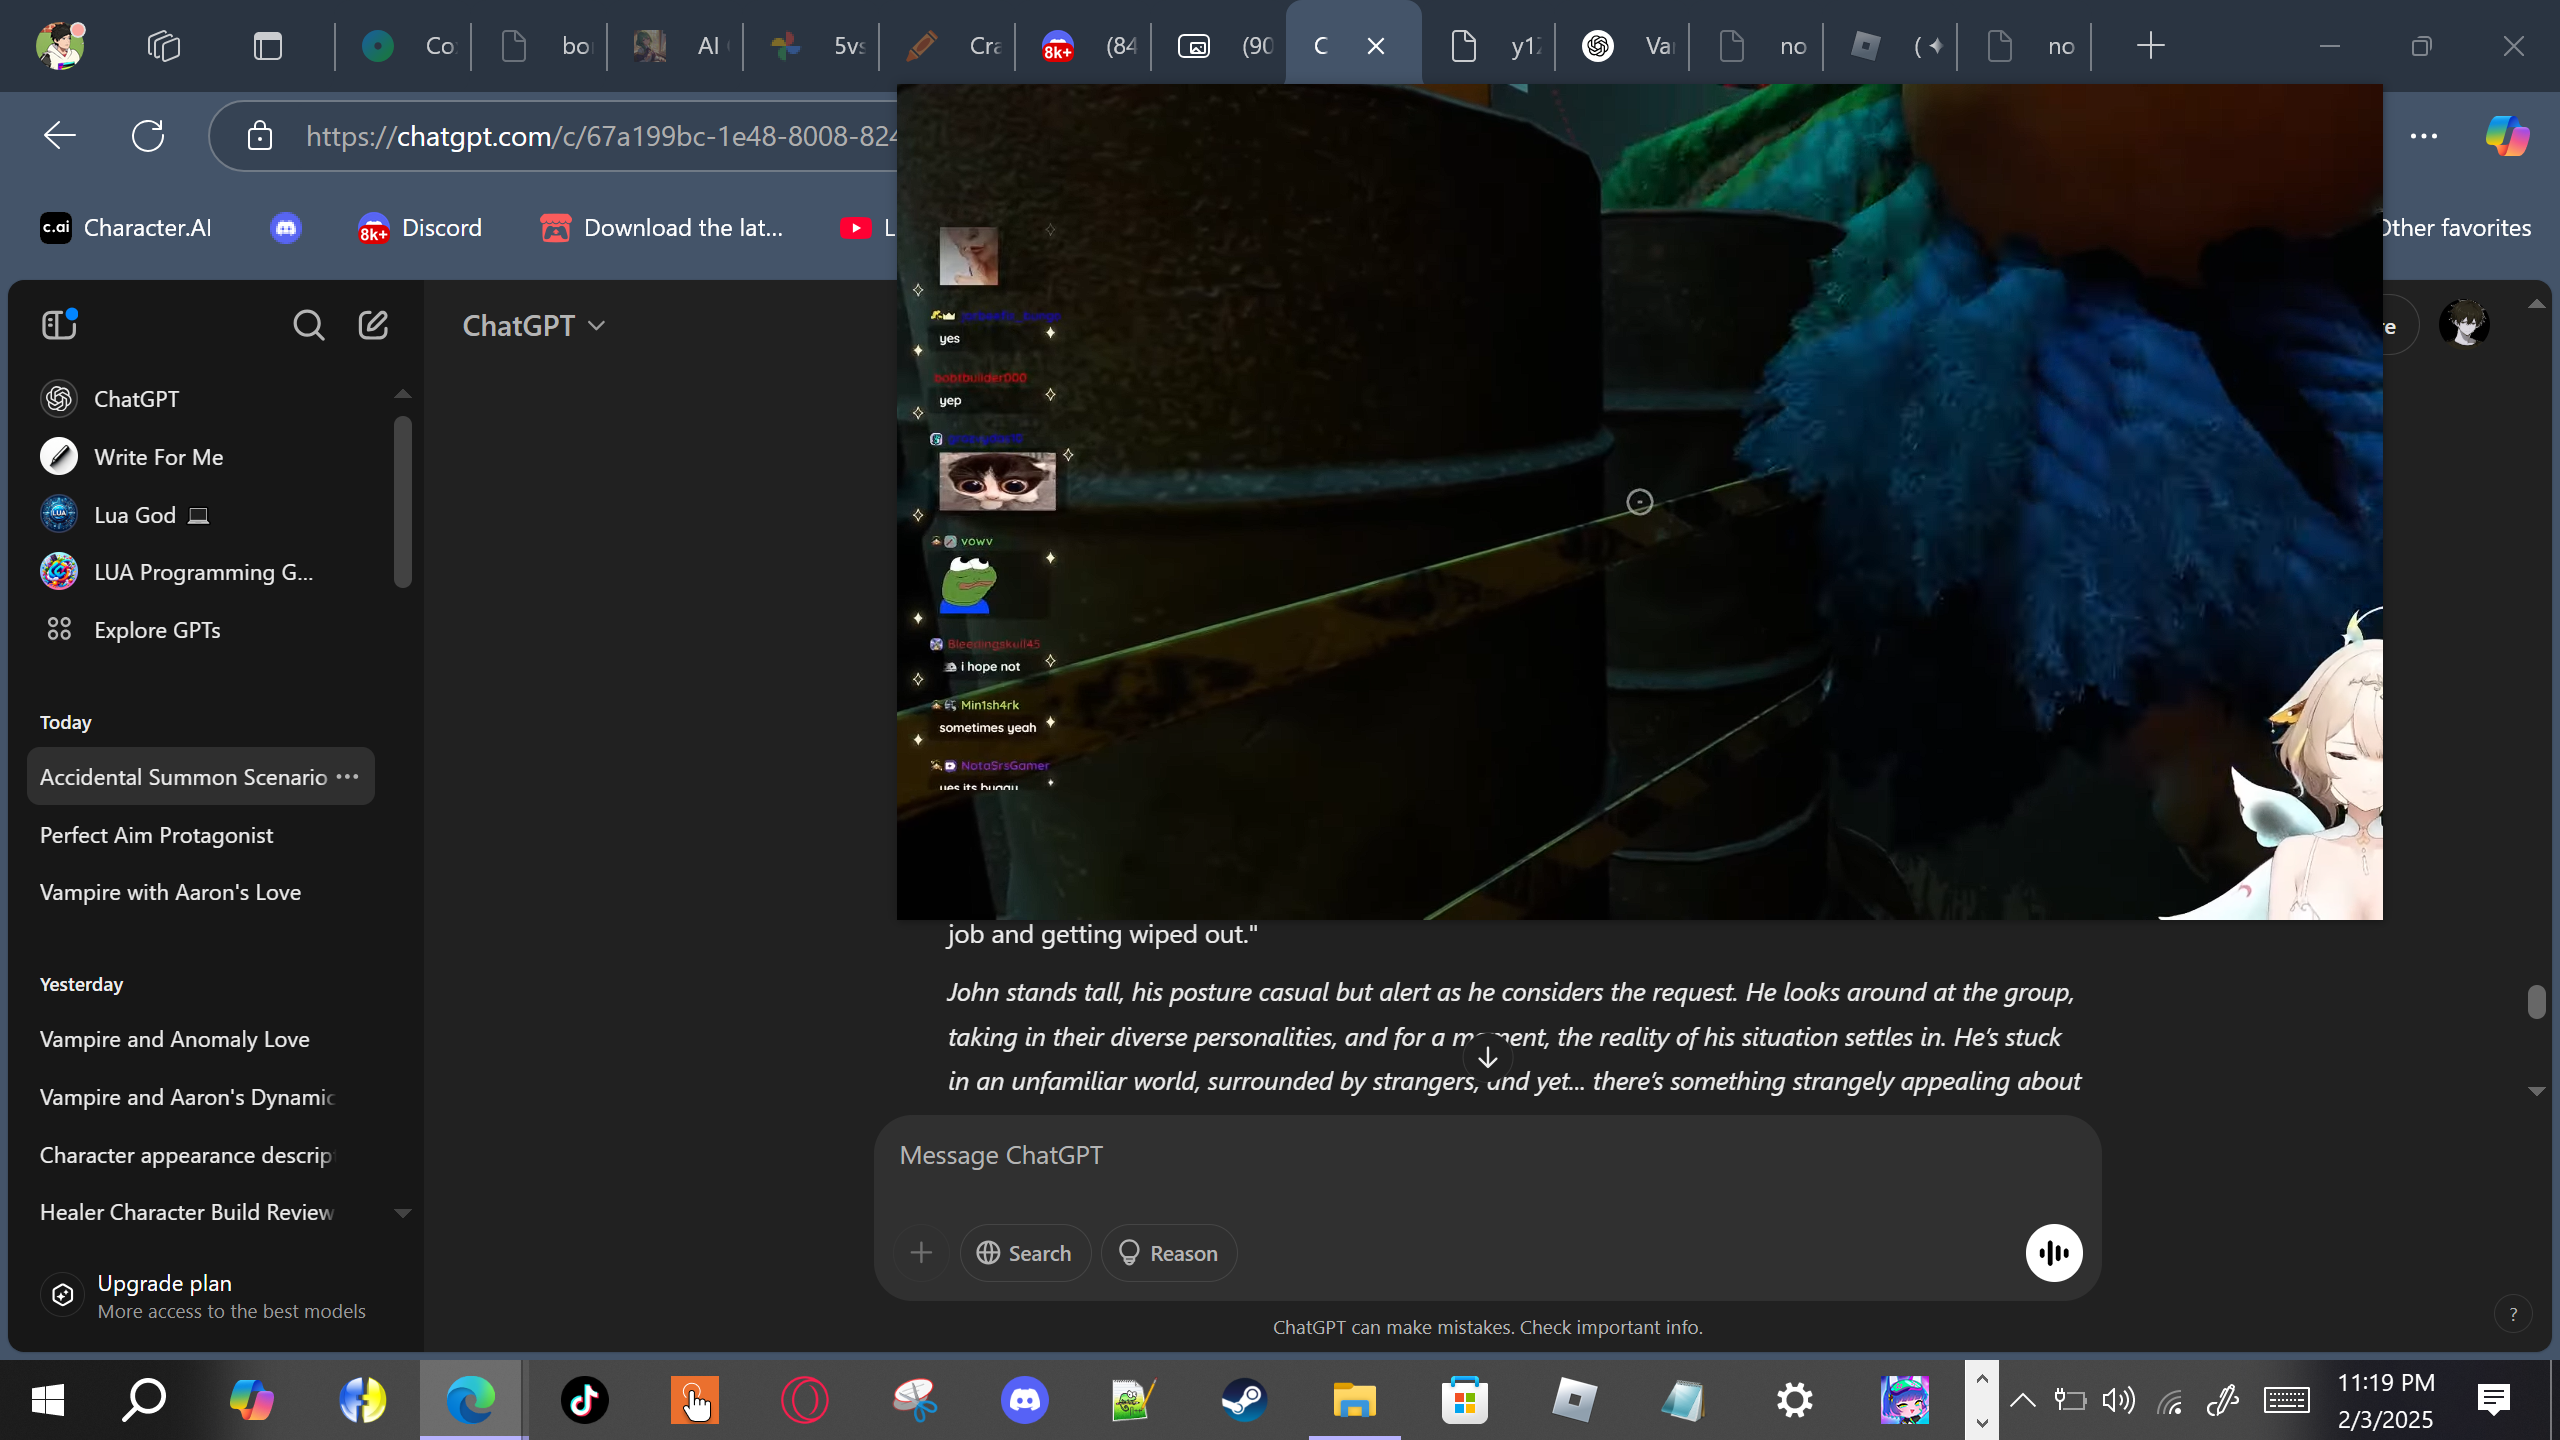Open a new browser tab
The width and height of the screenshot is (2560, 1440).
pyautogui.click(x=2150, y=46)
